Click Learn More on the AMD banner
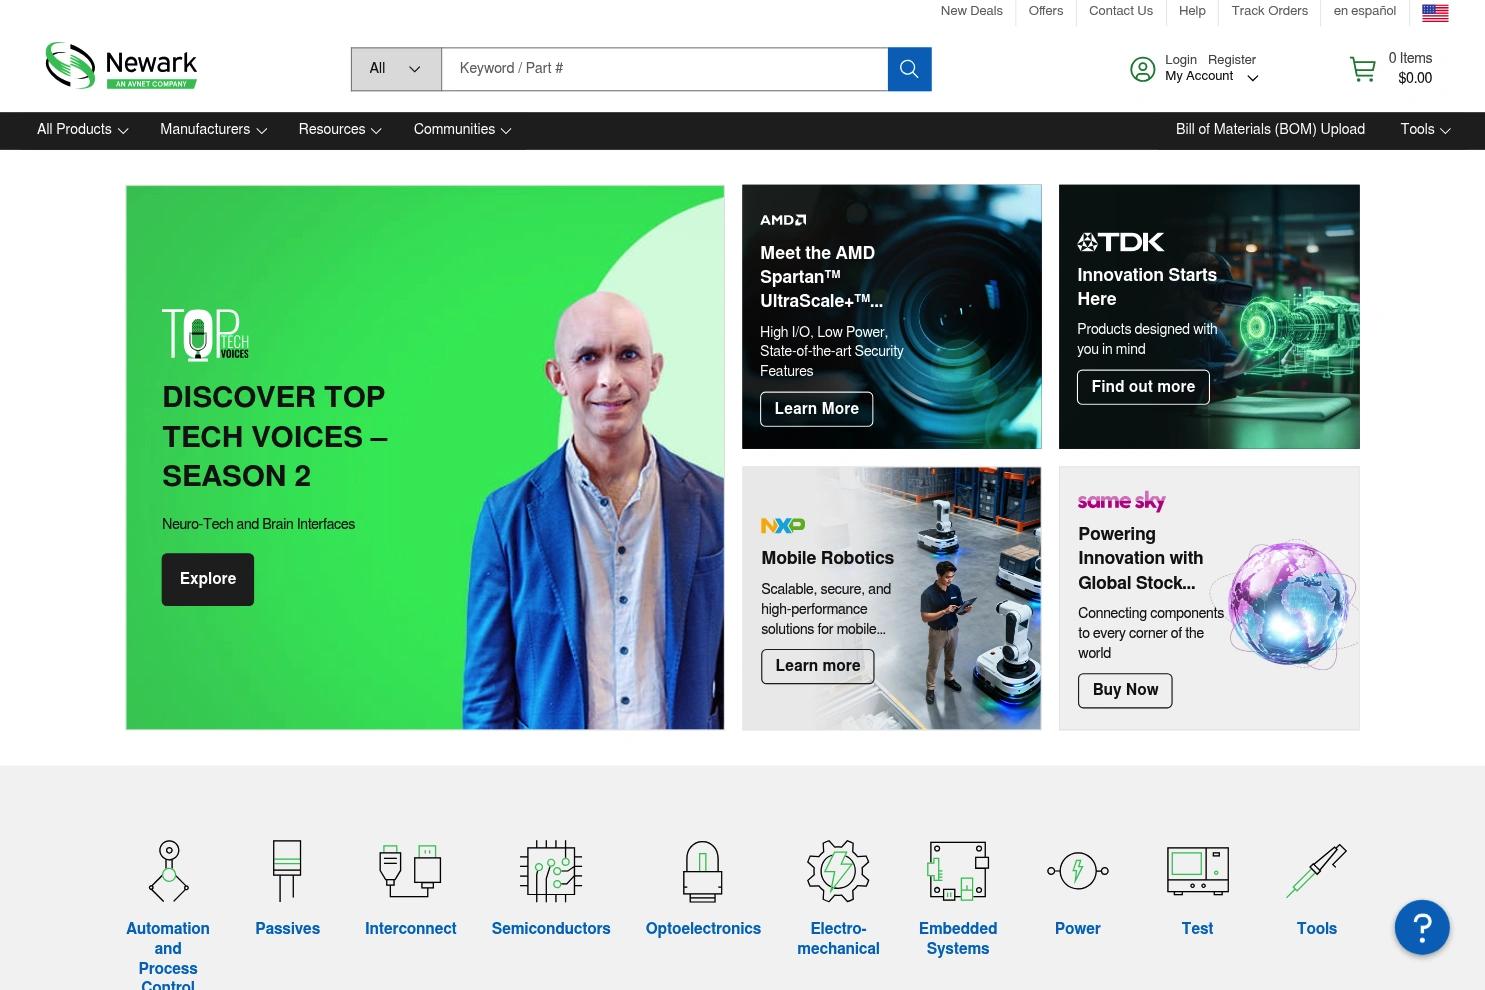 [817, 409]
